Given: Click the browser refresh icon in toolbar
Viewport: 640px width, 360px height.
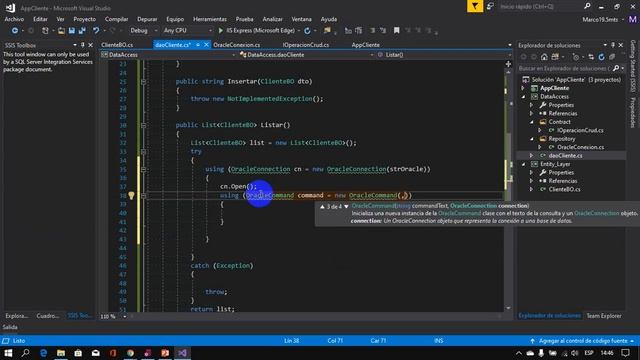Looking at the screenshot, I should pyautogui.click(x=307, y=31).
